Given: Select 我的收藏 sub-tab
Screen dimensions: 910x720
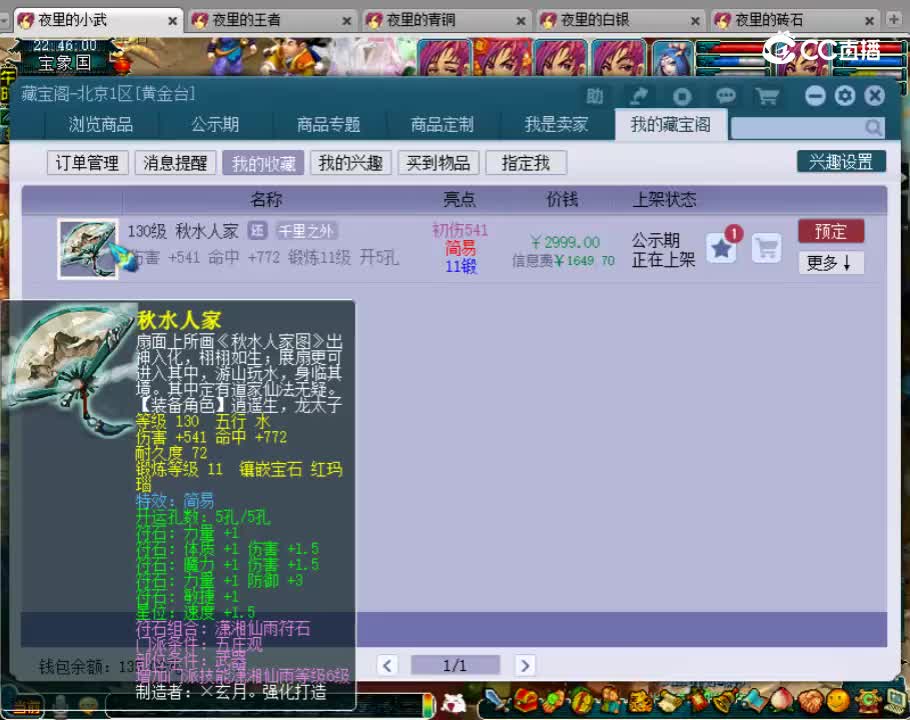Looking at the screenshot, I should pos(263,163).
